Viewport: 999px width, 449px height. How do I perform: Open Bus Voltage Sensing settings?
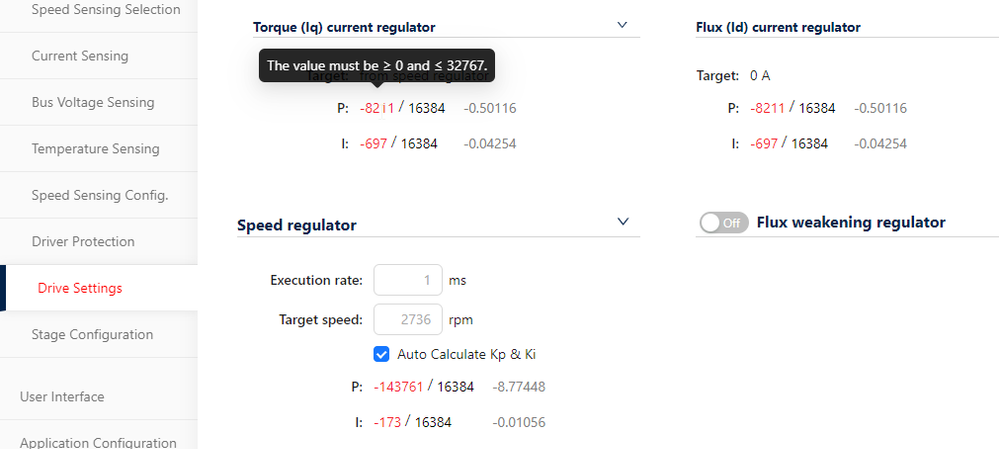tap(93, 102)
